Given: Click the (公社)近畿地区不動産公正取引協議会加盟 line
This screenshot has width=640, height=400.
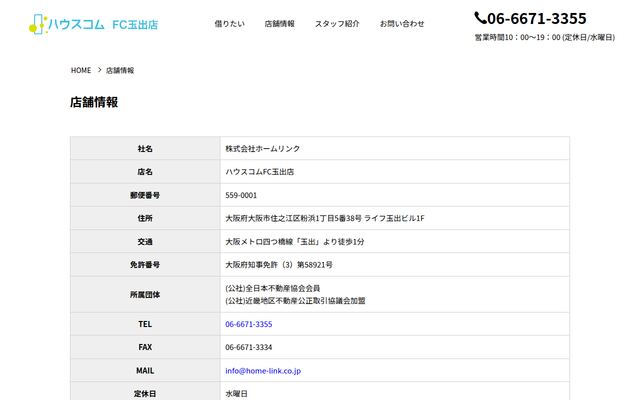Looking at the screenshot, I should point(295,301).
